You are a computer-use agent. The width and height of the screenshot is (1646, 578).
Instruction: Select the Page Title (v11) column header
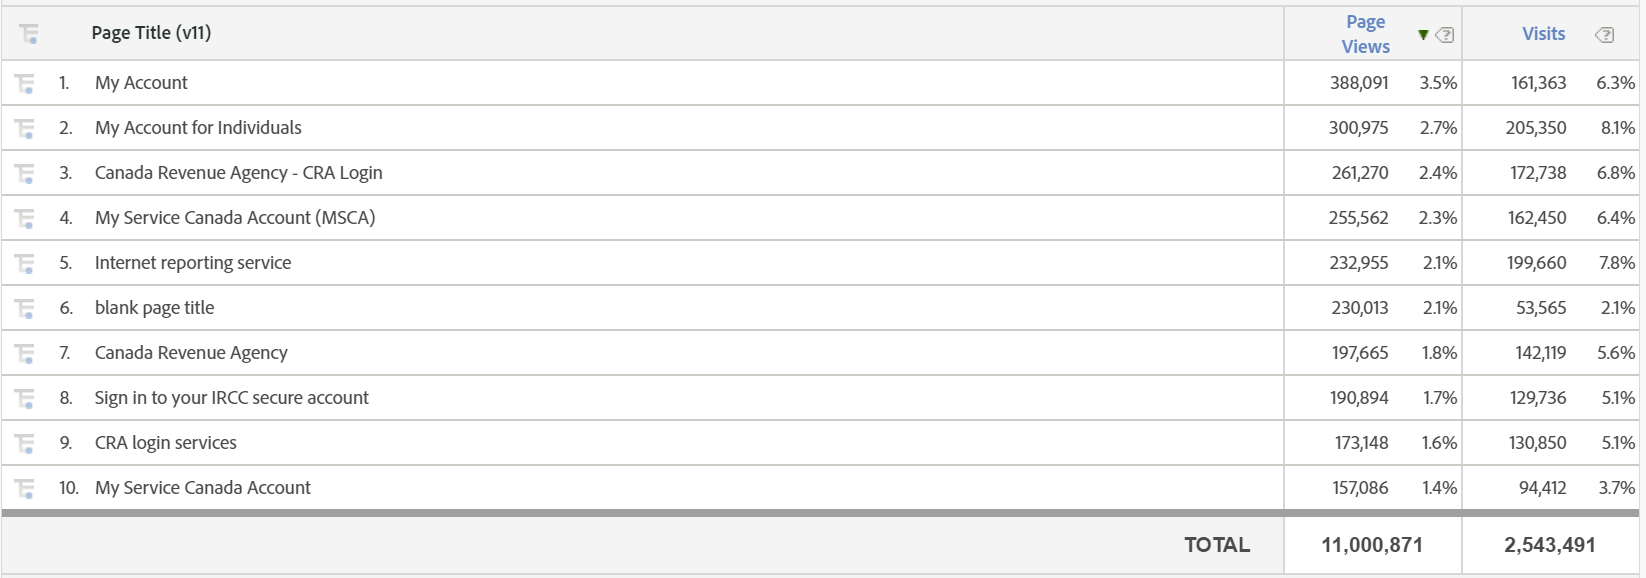[151, 33]
